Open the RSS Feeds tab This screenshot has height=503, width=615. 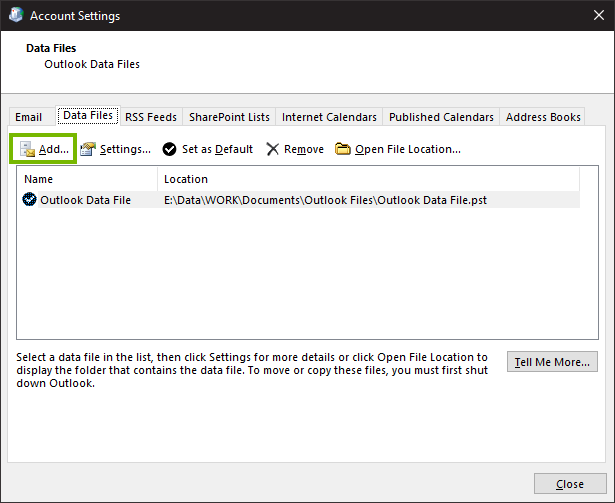coord(151,117)
